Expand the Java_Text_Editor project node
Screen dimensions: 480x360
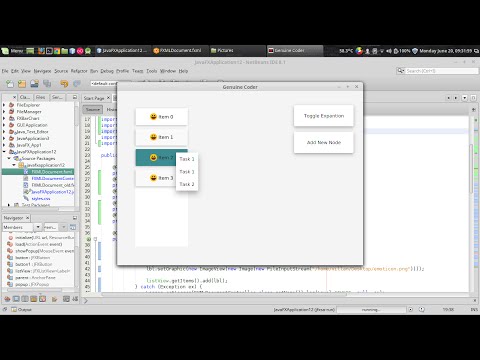(4, 132)
